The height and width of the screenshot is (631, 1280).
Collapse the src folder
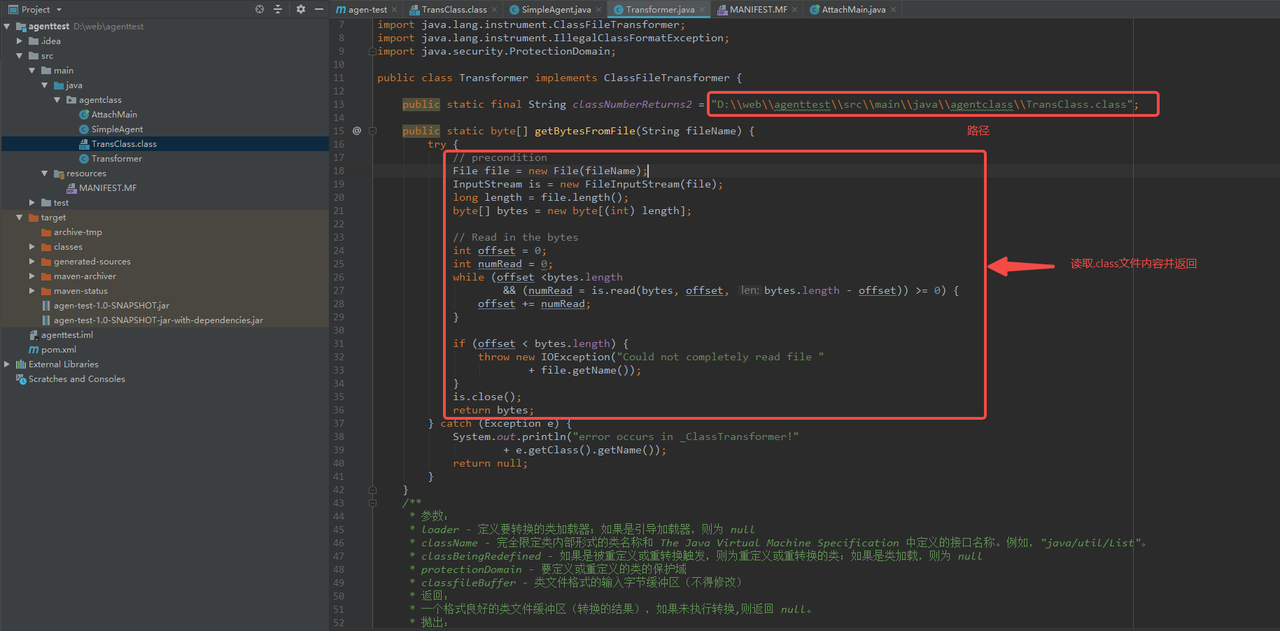point(20,56)
